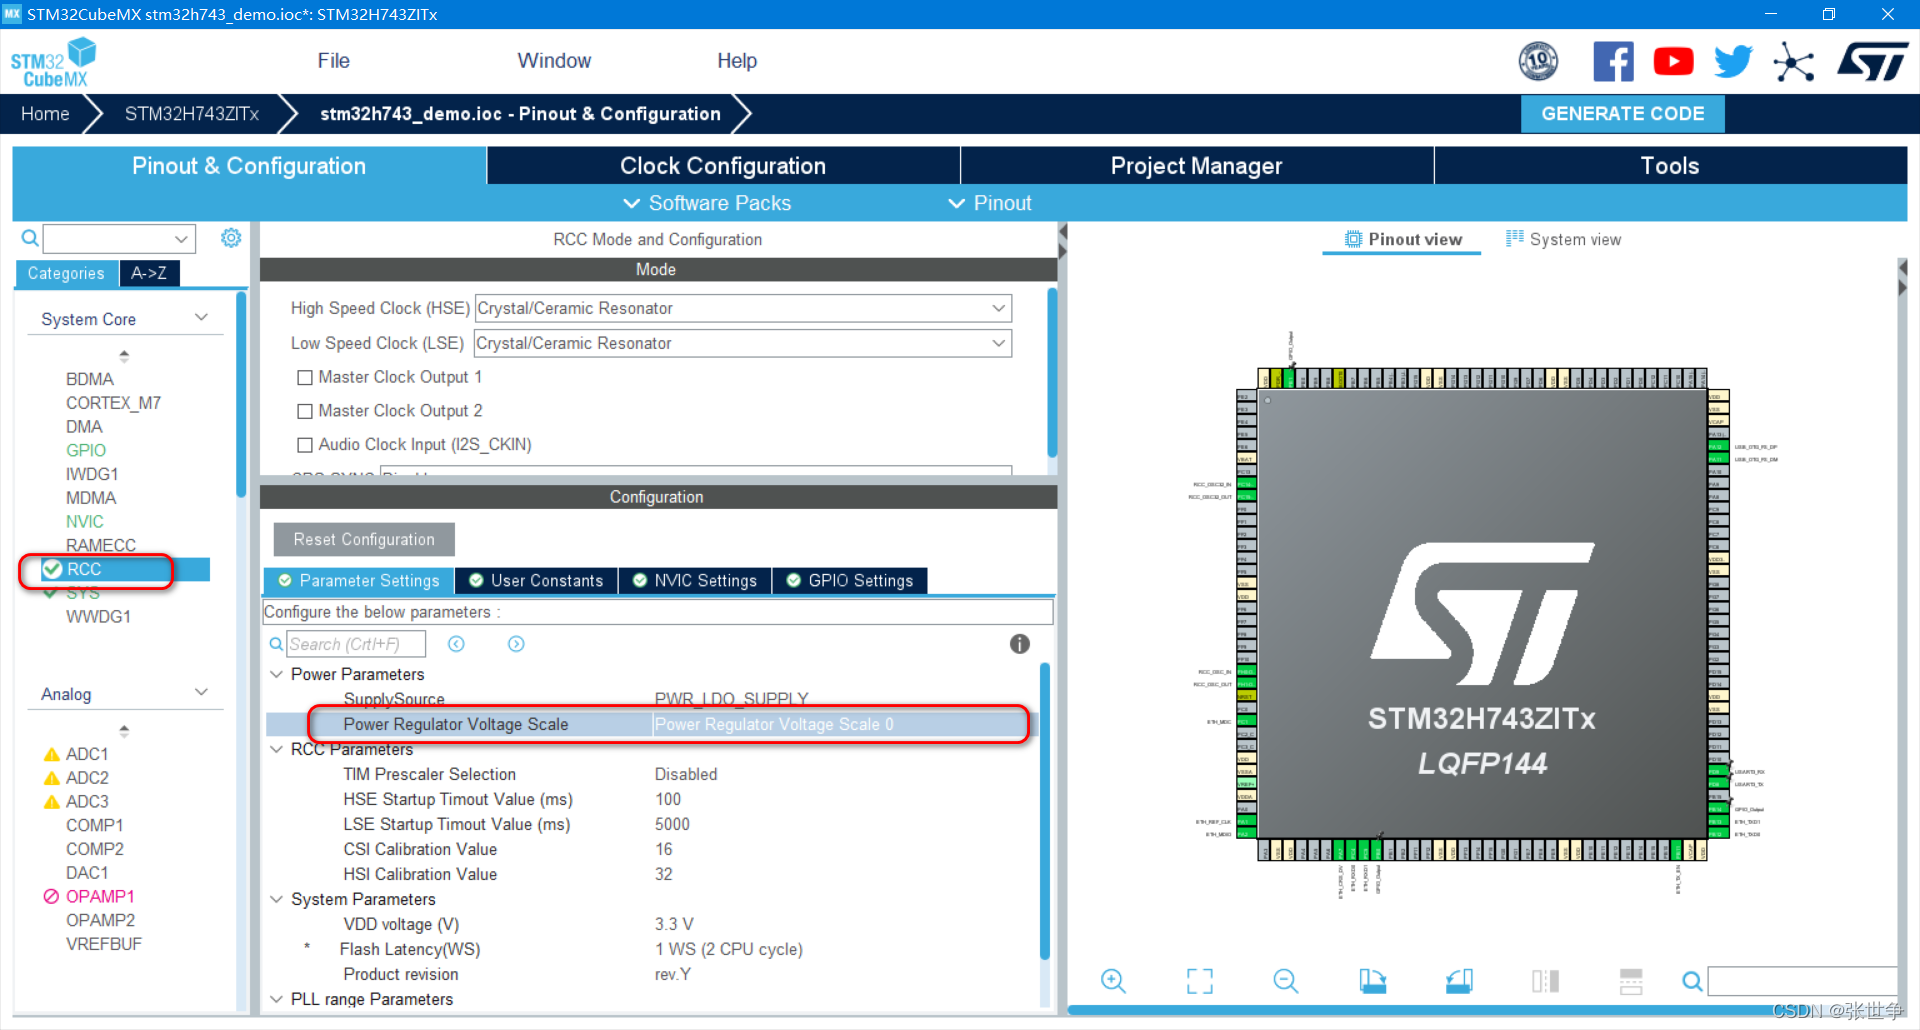Switch to the Clock Configuration tab
This screenshot has height=1030, width=1920.
(x=723, y=166)
